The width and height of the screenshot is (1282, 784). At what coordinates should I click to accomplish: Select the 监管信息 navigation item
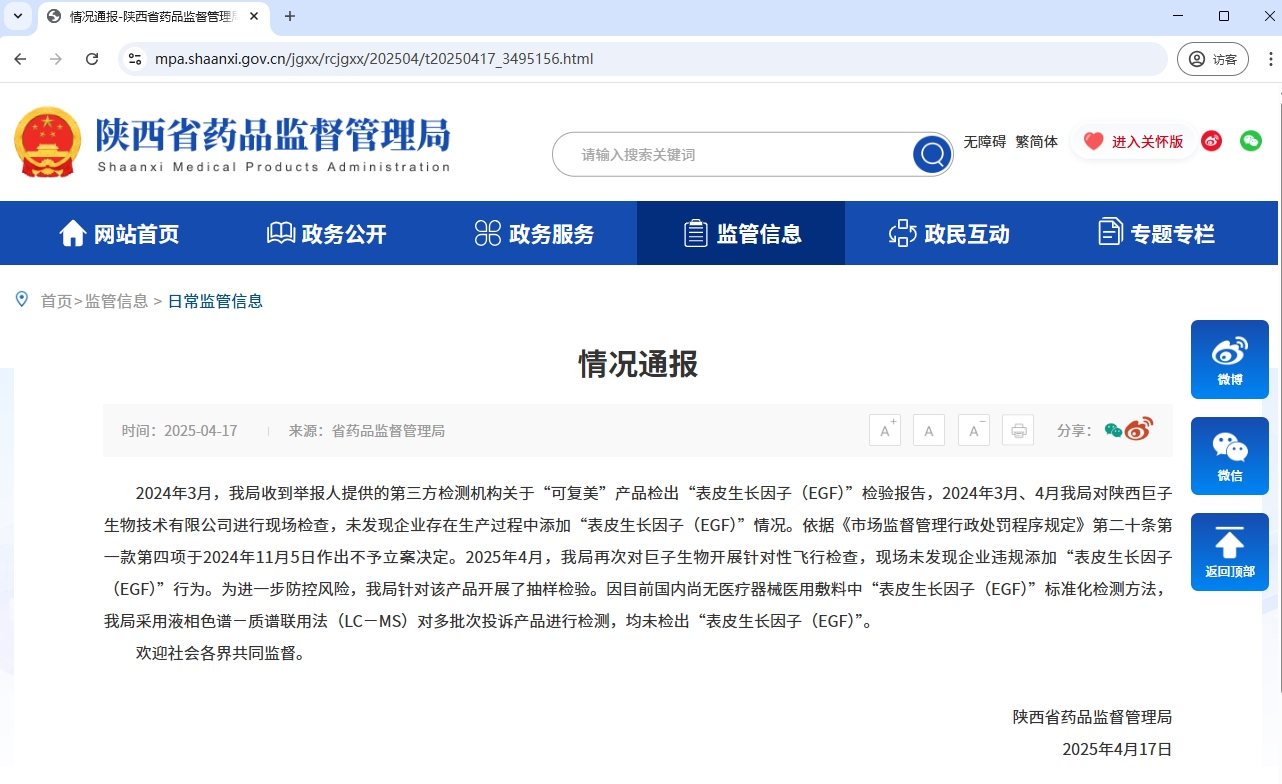(x=741, y=234)
